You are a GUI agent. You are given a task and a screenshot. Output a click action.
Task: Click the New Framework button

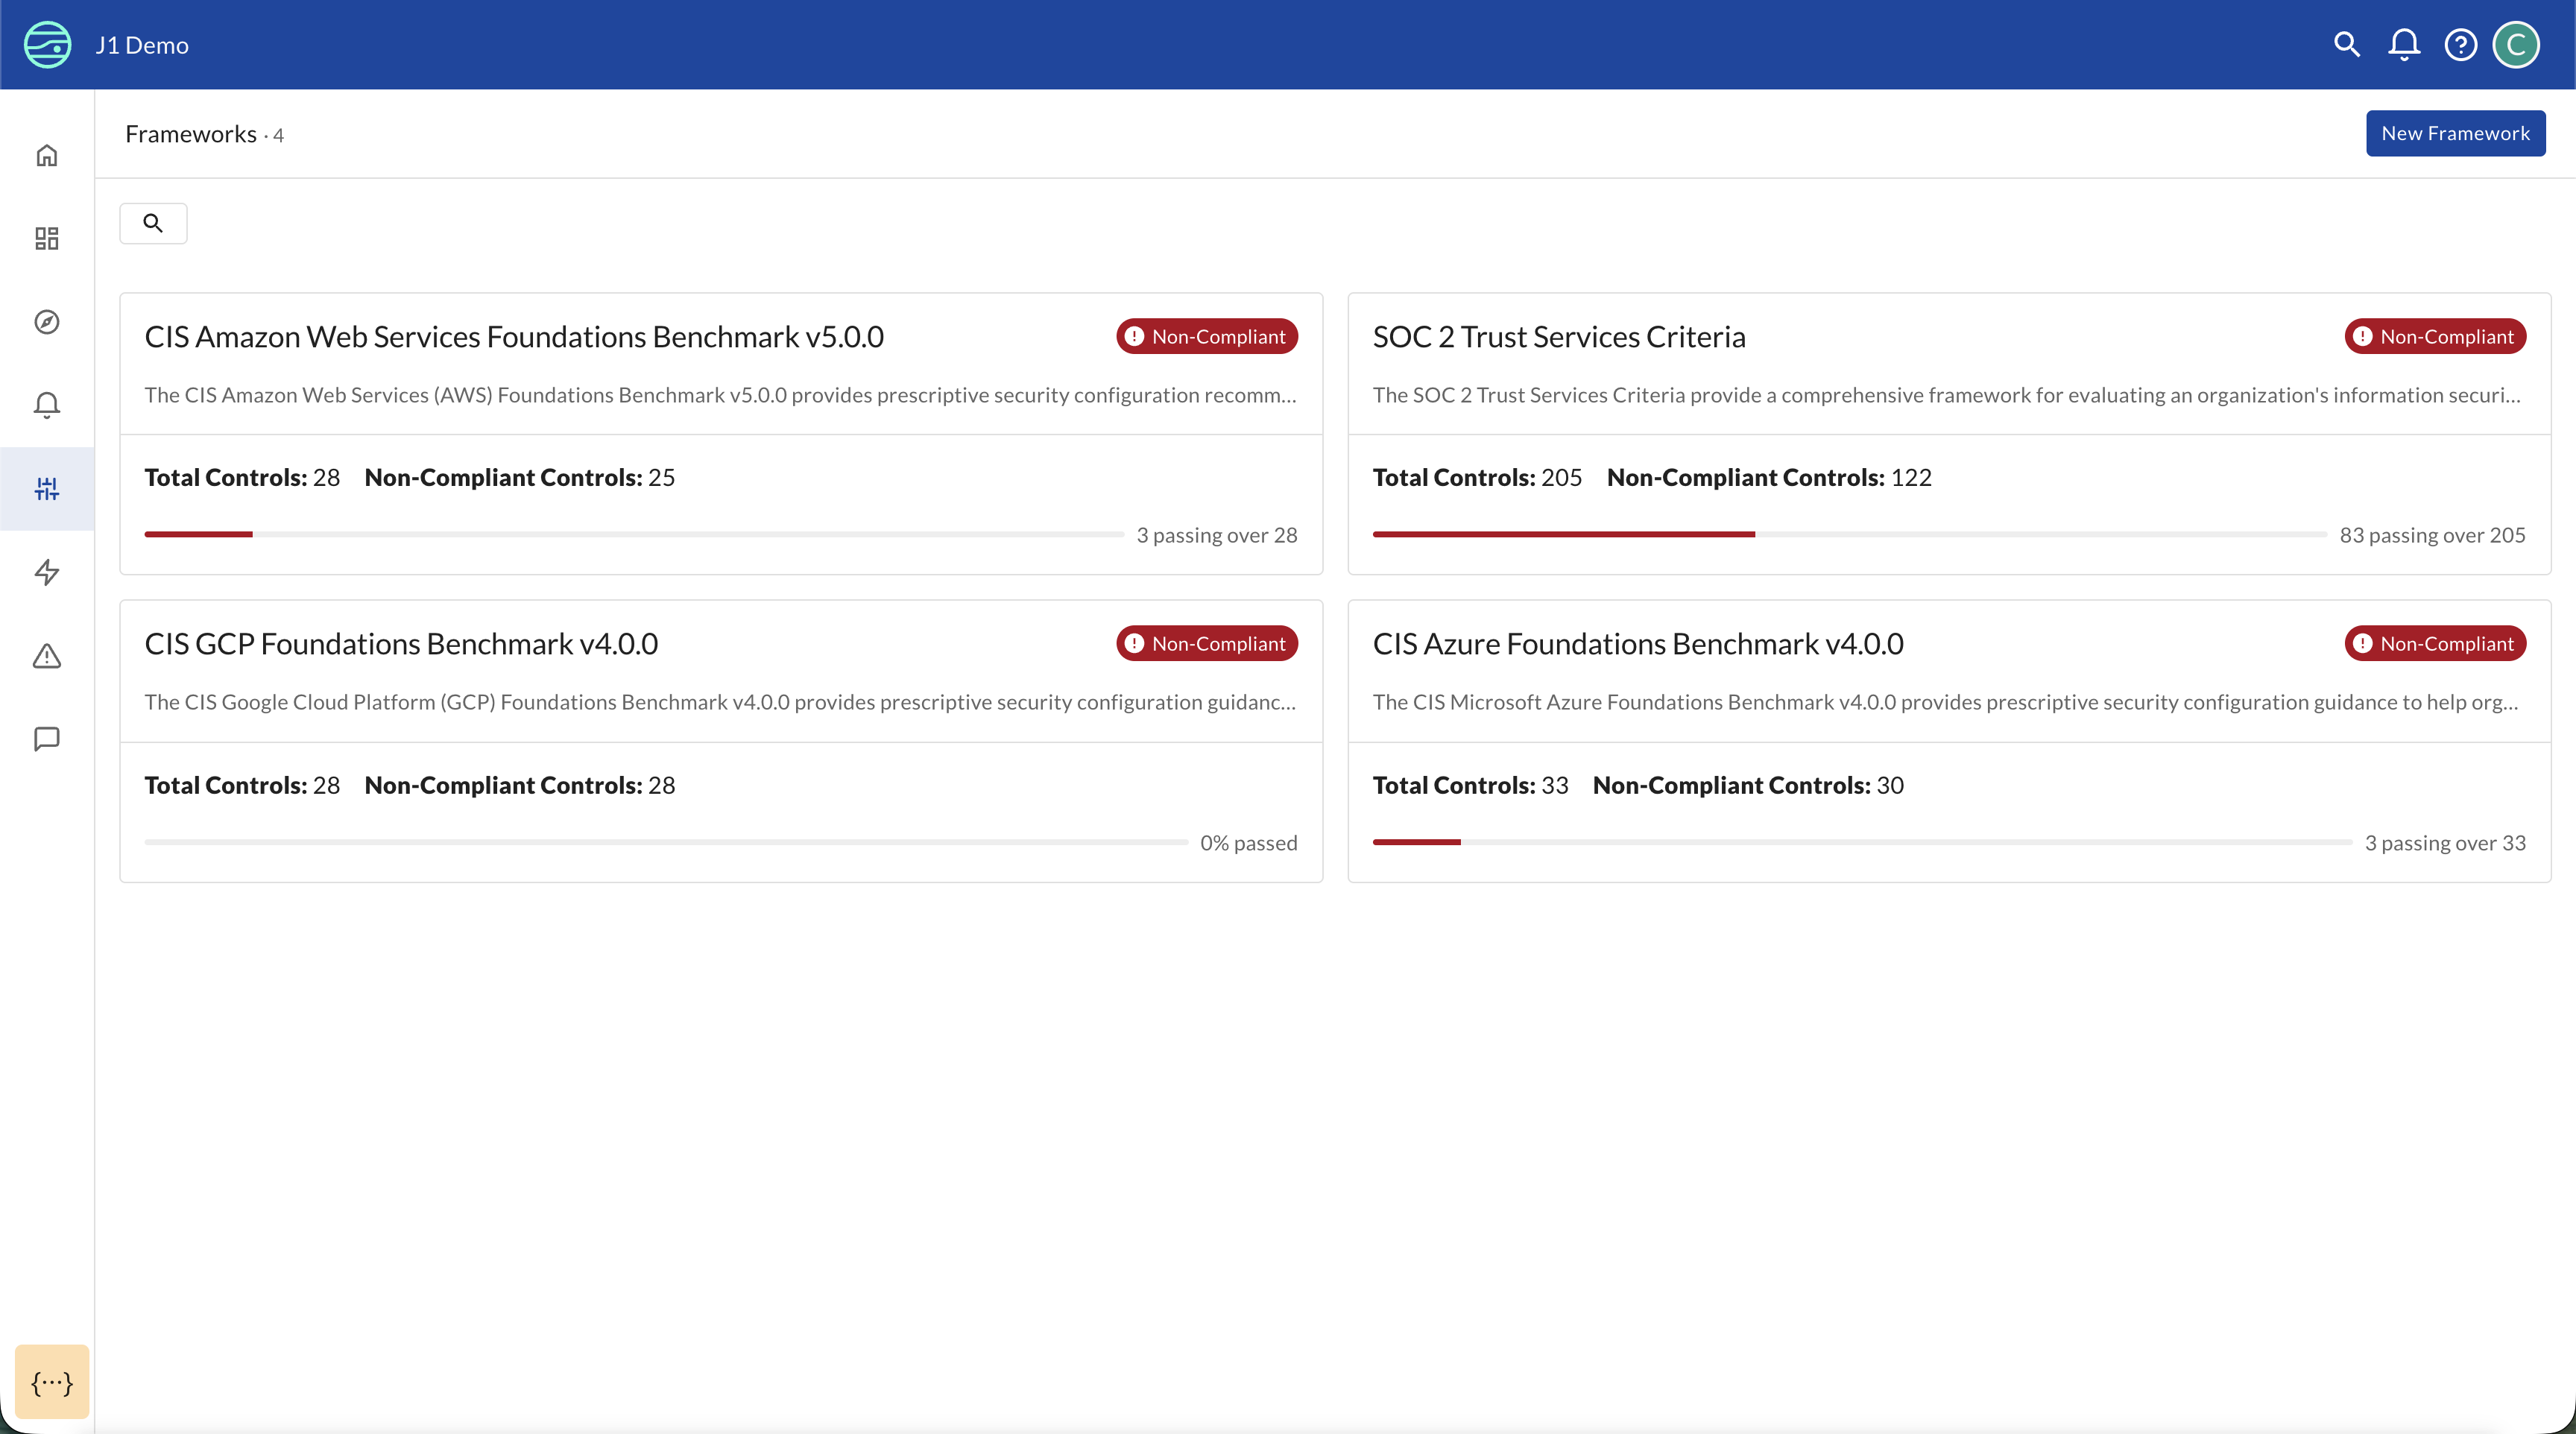point(2455,132)
